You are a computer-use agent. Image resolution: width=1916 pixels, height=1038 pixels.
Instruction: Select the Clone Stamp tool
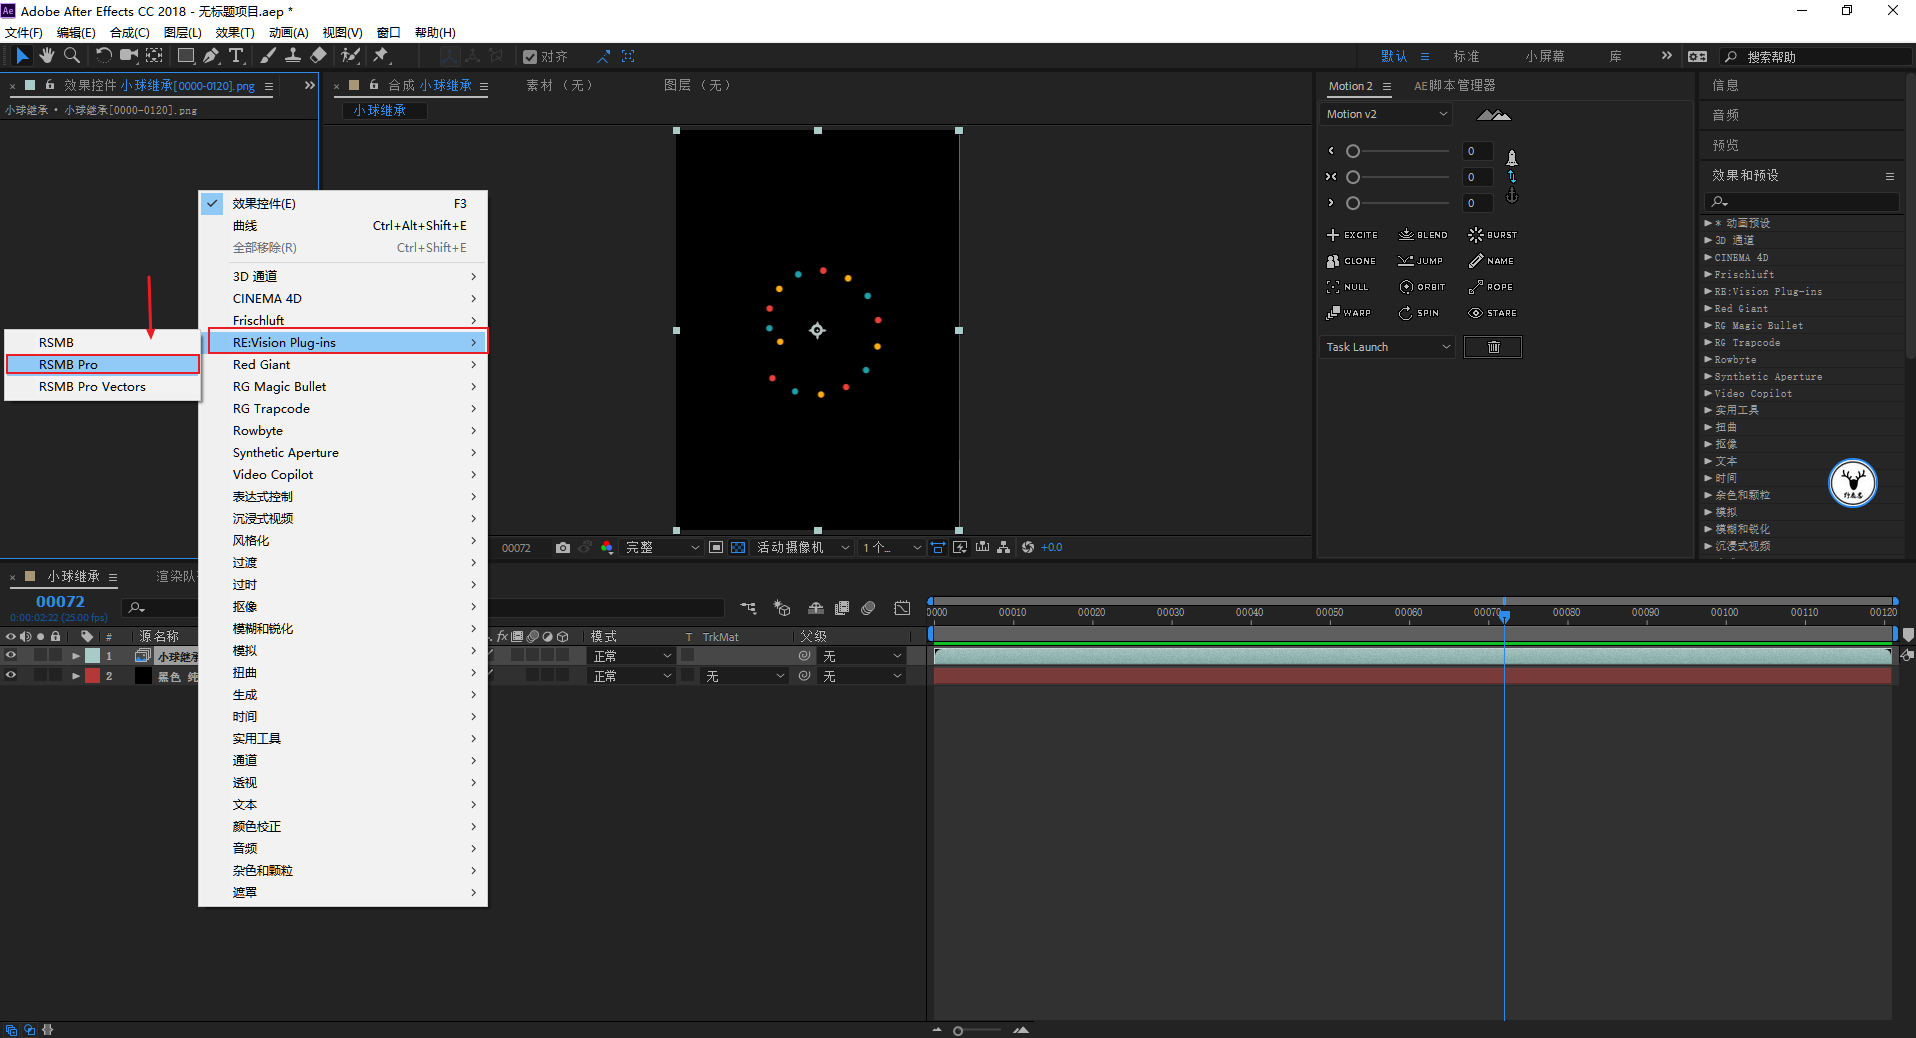coord(293,56)
